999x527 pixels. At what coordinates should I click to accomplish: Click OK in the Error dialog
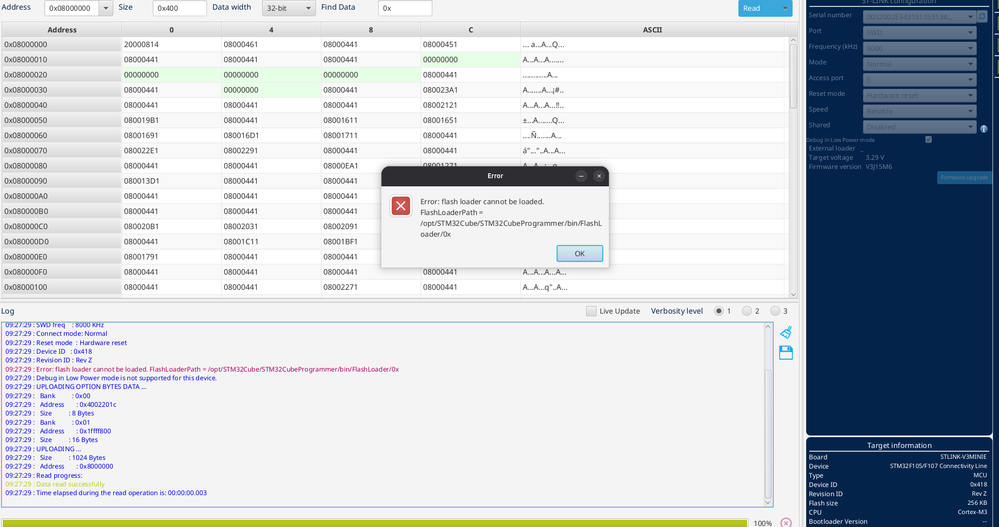point(579,253)
